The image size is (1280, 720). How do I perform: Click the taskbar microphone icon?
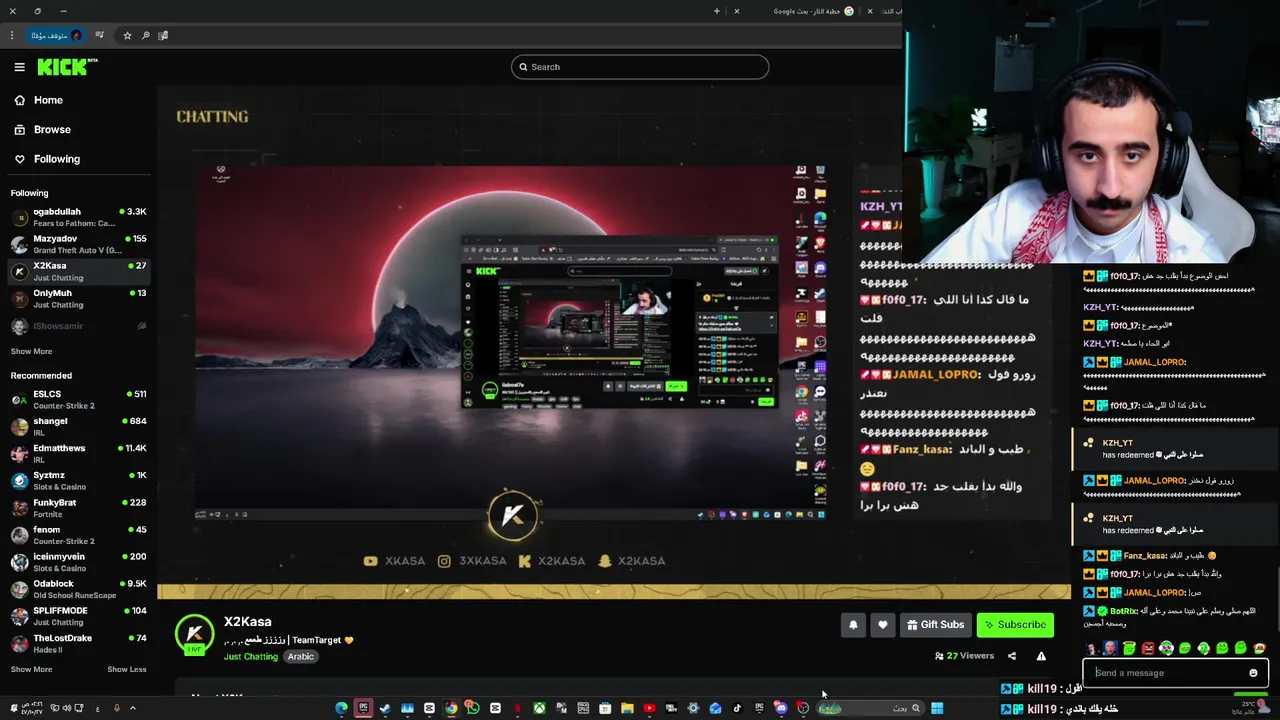pyautogui.click(x=117, y=708)
